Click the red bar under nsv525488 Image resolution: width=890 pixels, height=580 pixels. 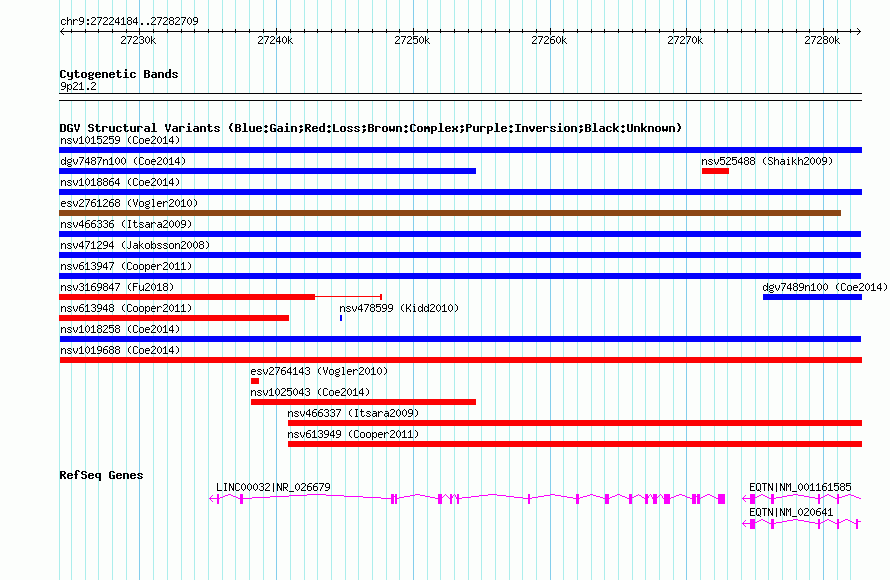pyautogui.click(x=715, y=171)
